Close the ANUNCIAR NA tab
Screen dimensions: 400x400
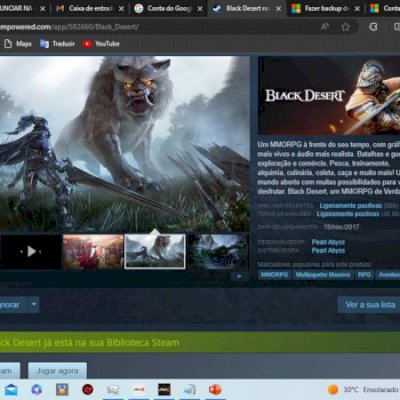[43, 9]
